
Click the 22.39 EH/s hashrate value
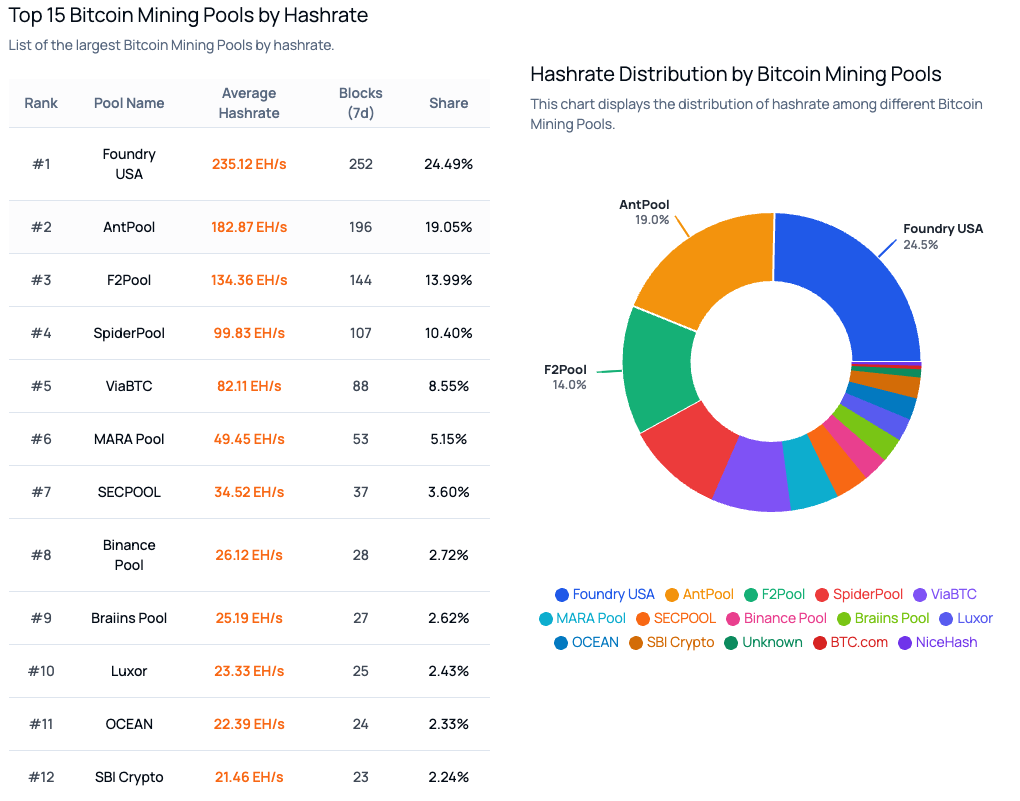(x=249, y=724)
